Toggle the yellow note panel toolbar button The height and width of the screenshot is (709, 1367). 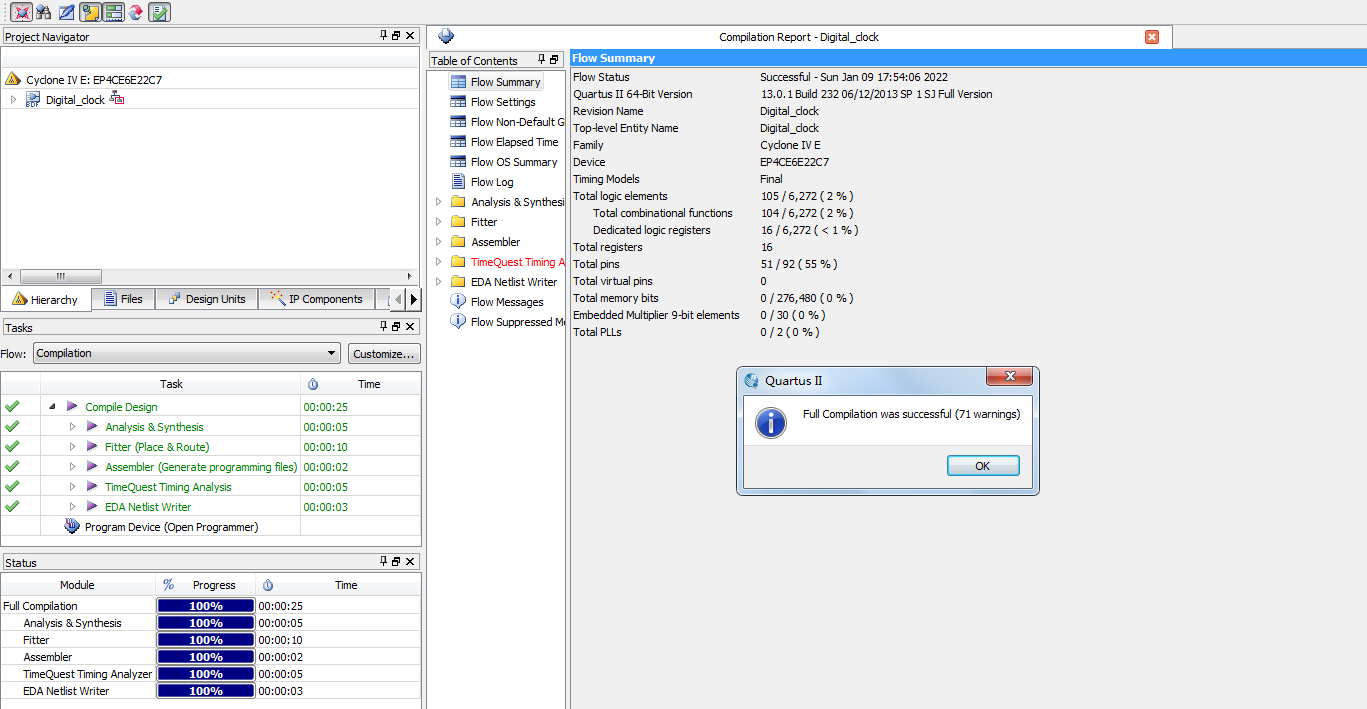tap(90, 12)
